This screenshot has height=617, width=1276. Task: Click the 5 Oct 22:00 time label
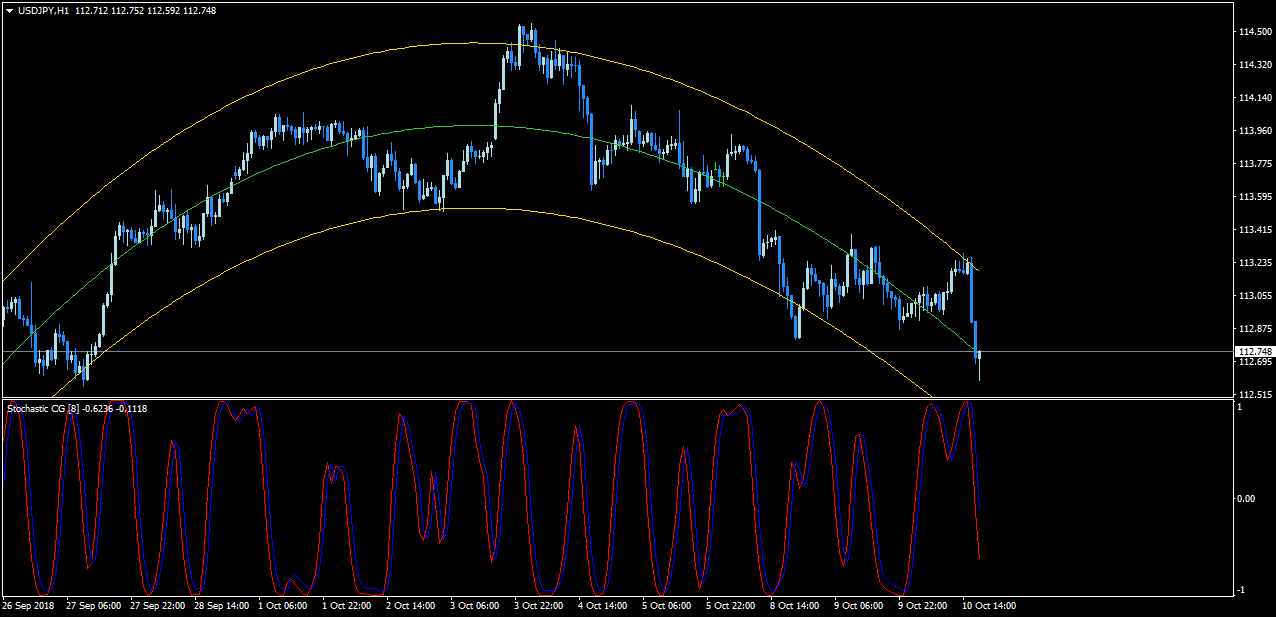pyautogui.click(x=731, y=606)
